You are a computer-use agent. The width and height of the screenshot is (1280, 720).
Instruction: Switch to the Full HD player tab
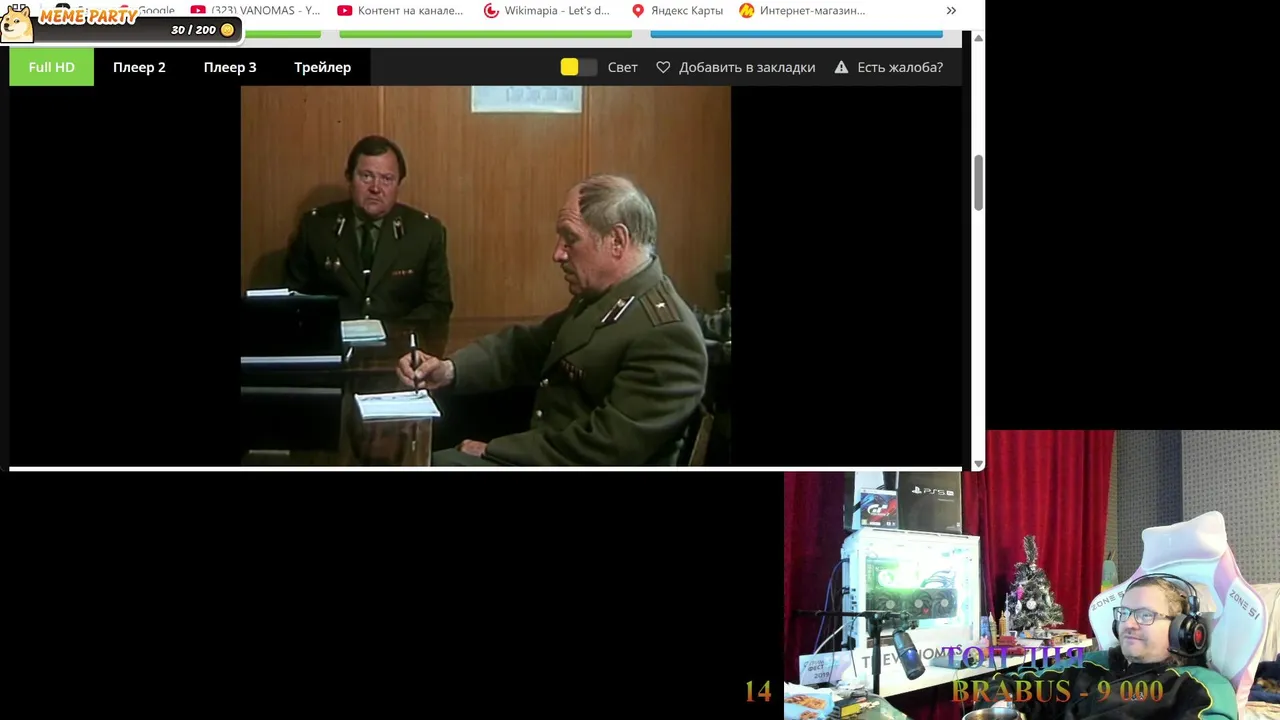coord(51,67)
